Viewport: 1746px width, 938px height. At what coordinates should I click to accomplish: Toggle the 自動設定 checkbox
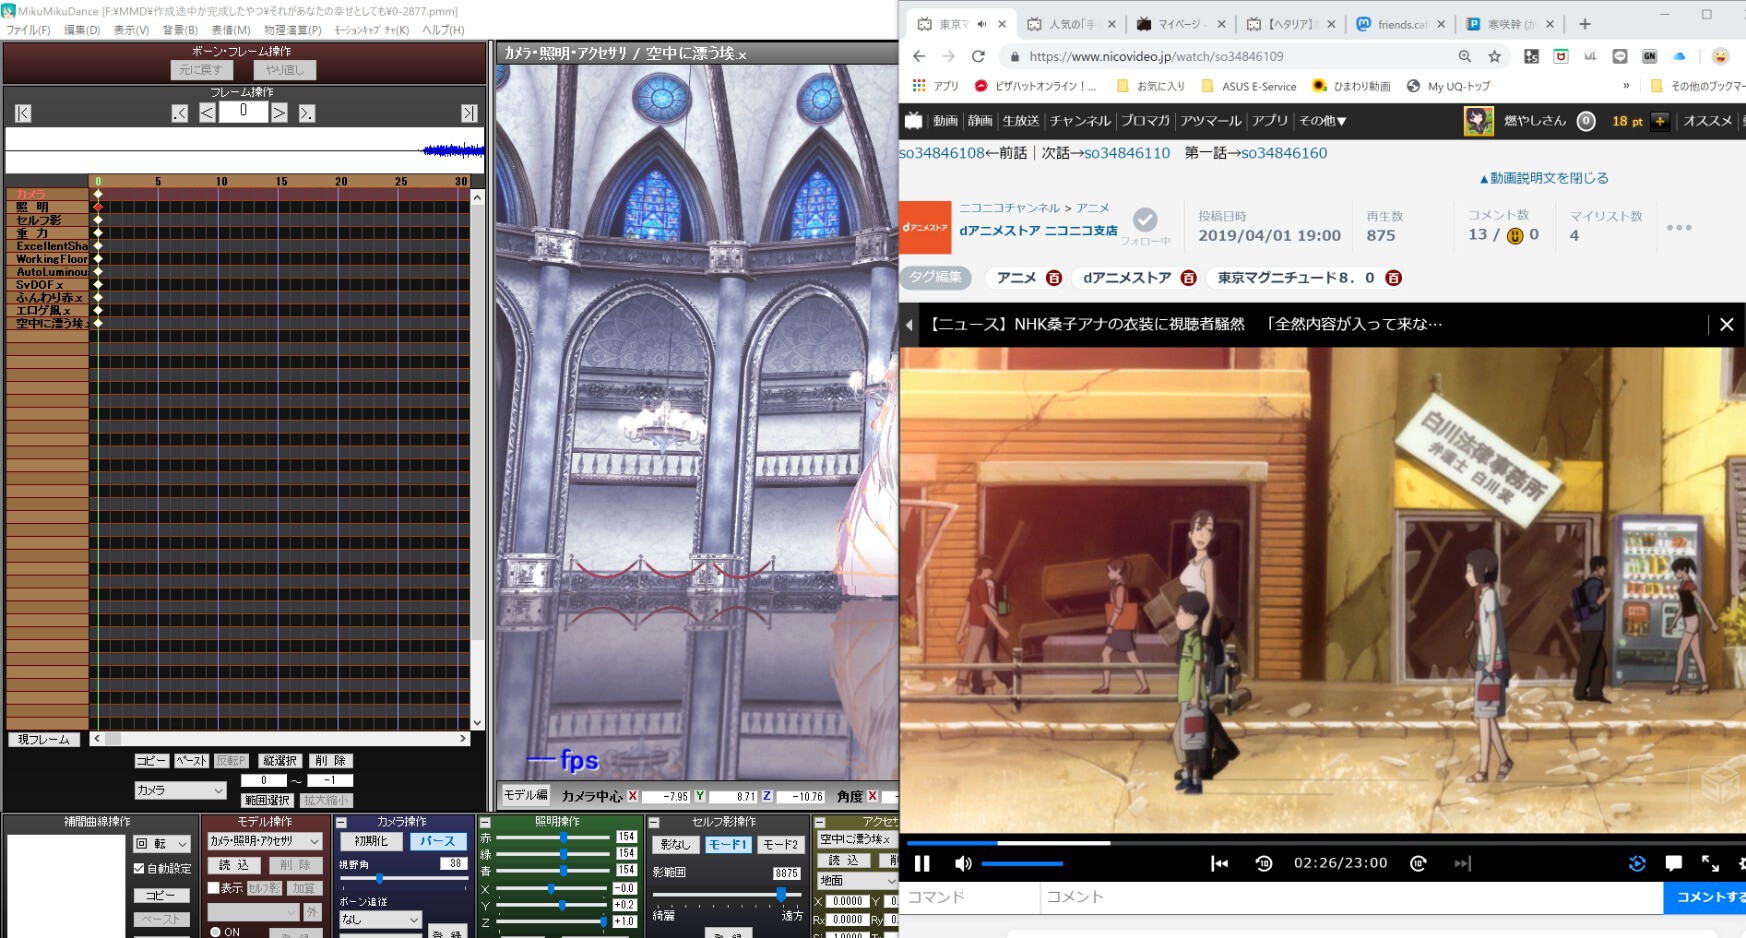[x=139, y=869]
